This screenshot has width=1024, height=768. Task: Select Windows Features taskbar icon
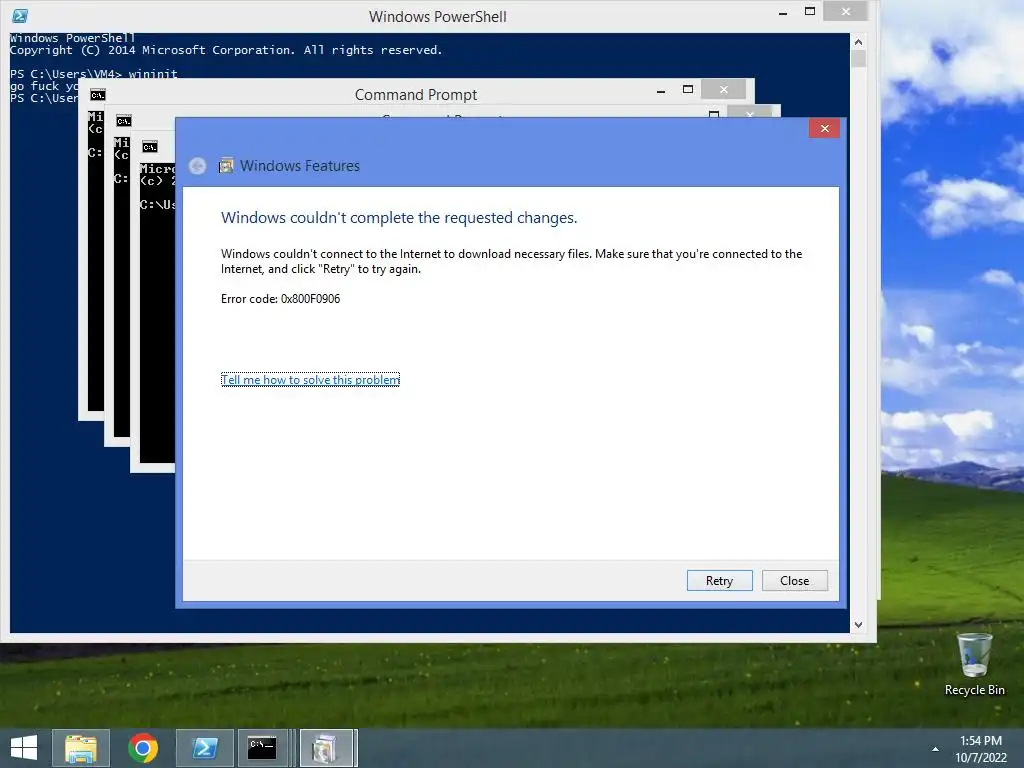coord(328,748)
